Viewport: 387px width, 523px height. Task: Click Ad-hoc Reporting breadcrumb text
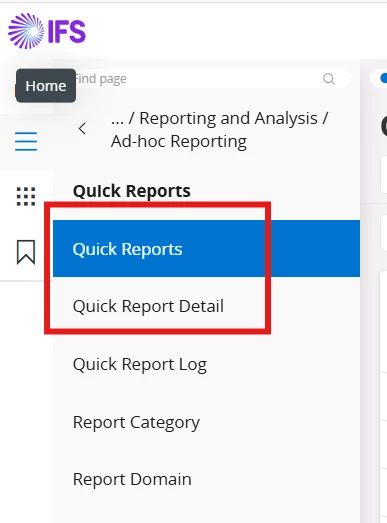pos(179,141)
